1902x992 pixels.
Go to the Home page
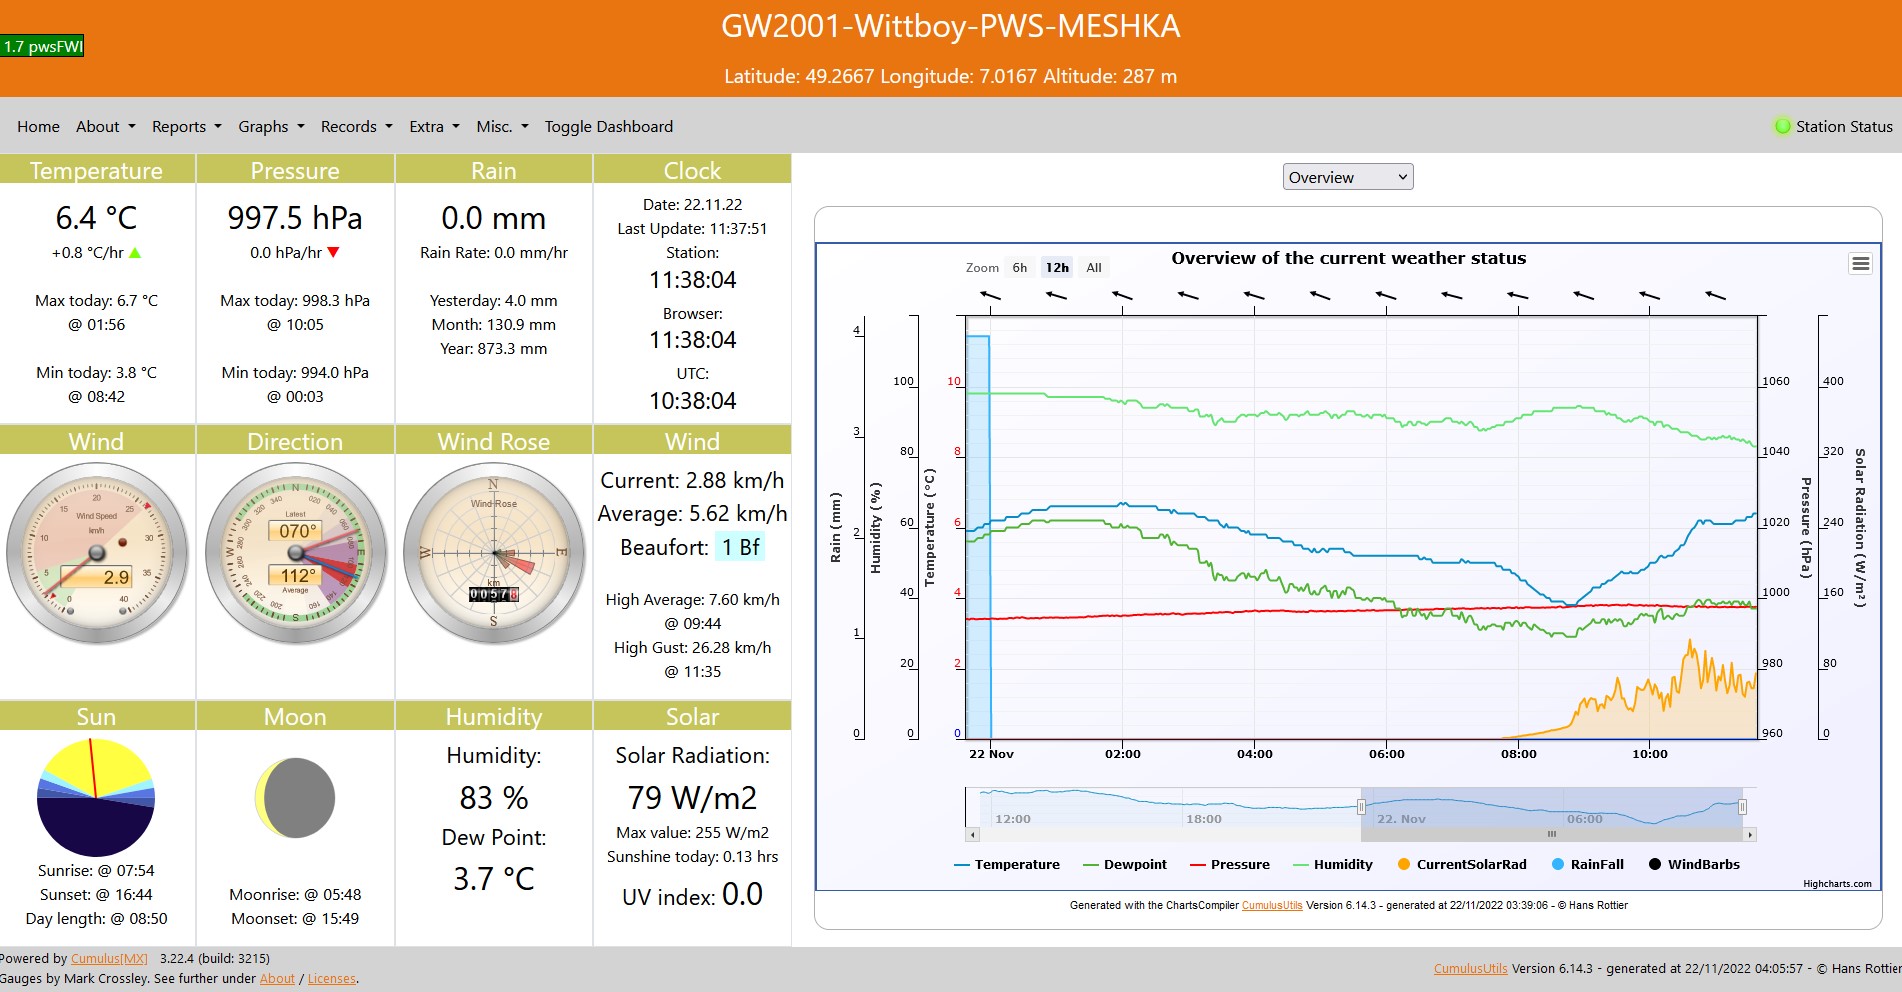[38, 127]
